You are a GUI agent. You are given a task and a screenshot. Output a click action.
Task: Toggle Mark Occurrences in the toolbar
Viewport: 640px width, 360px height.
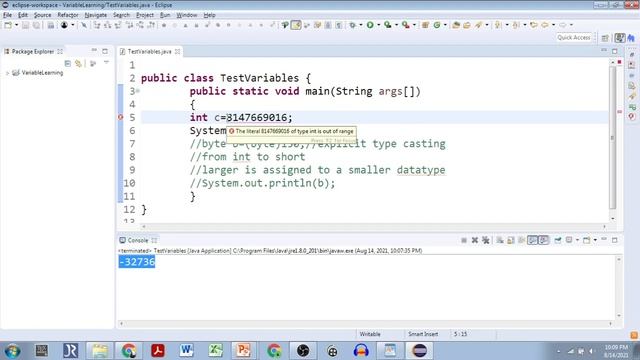[x=296, y=25]
